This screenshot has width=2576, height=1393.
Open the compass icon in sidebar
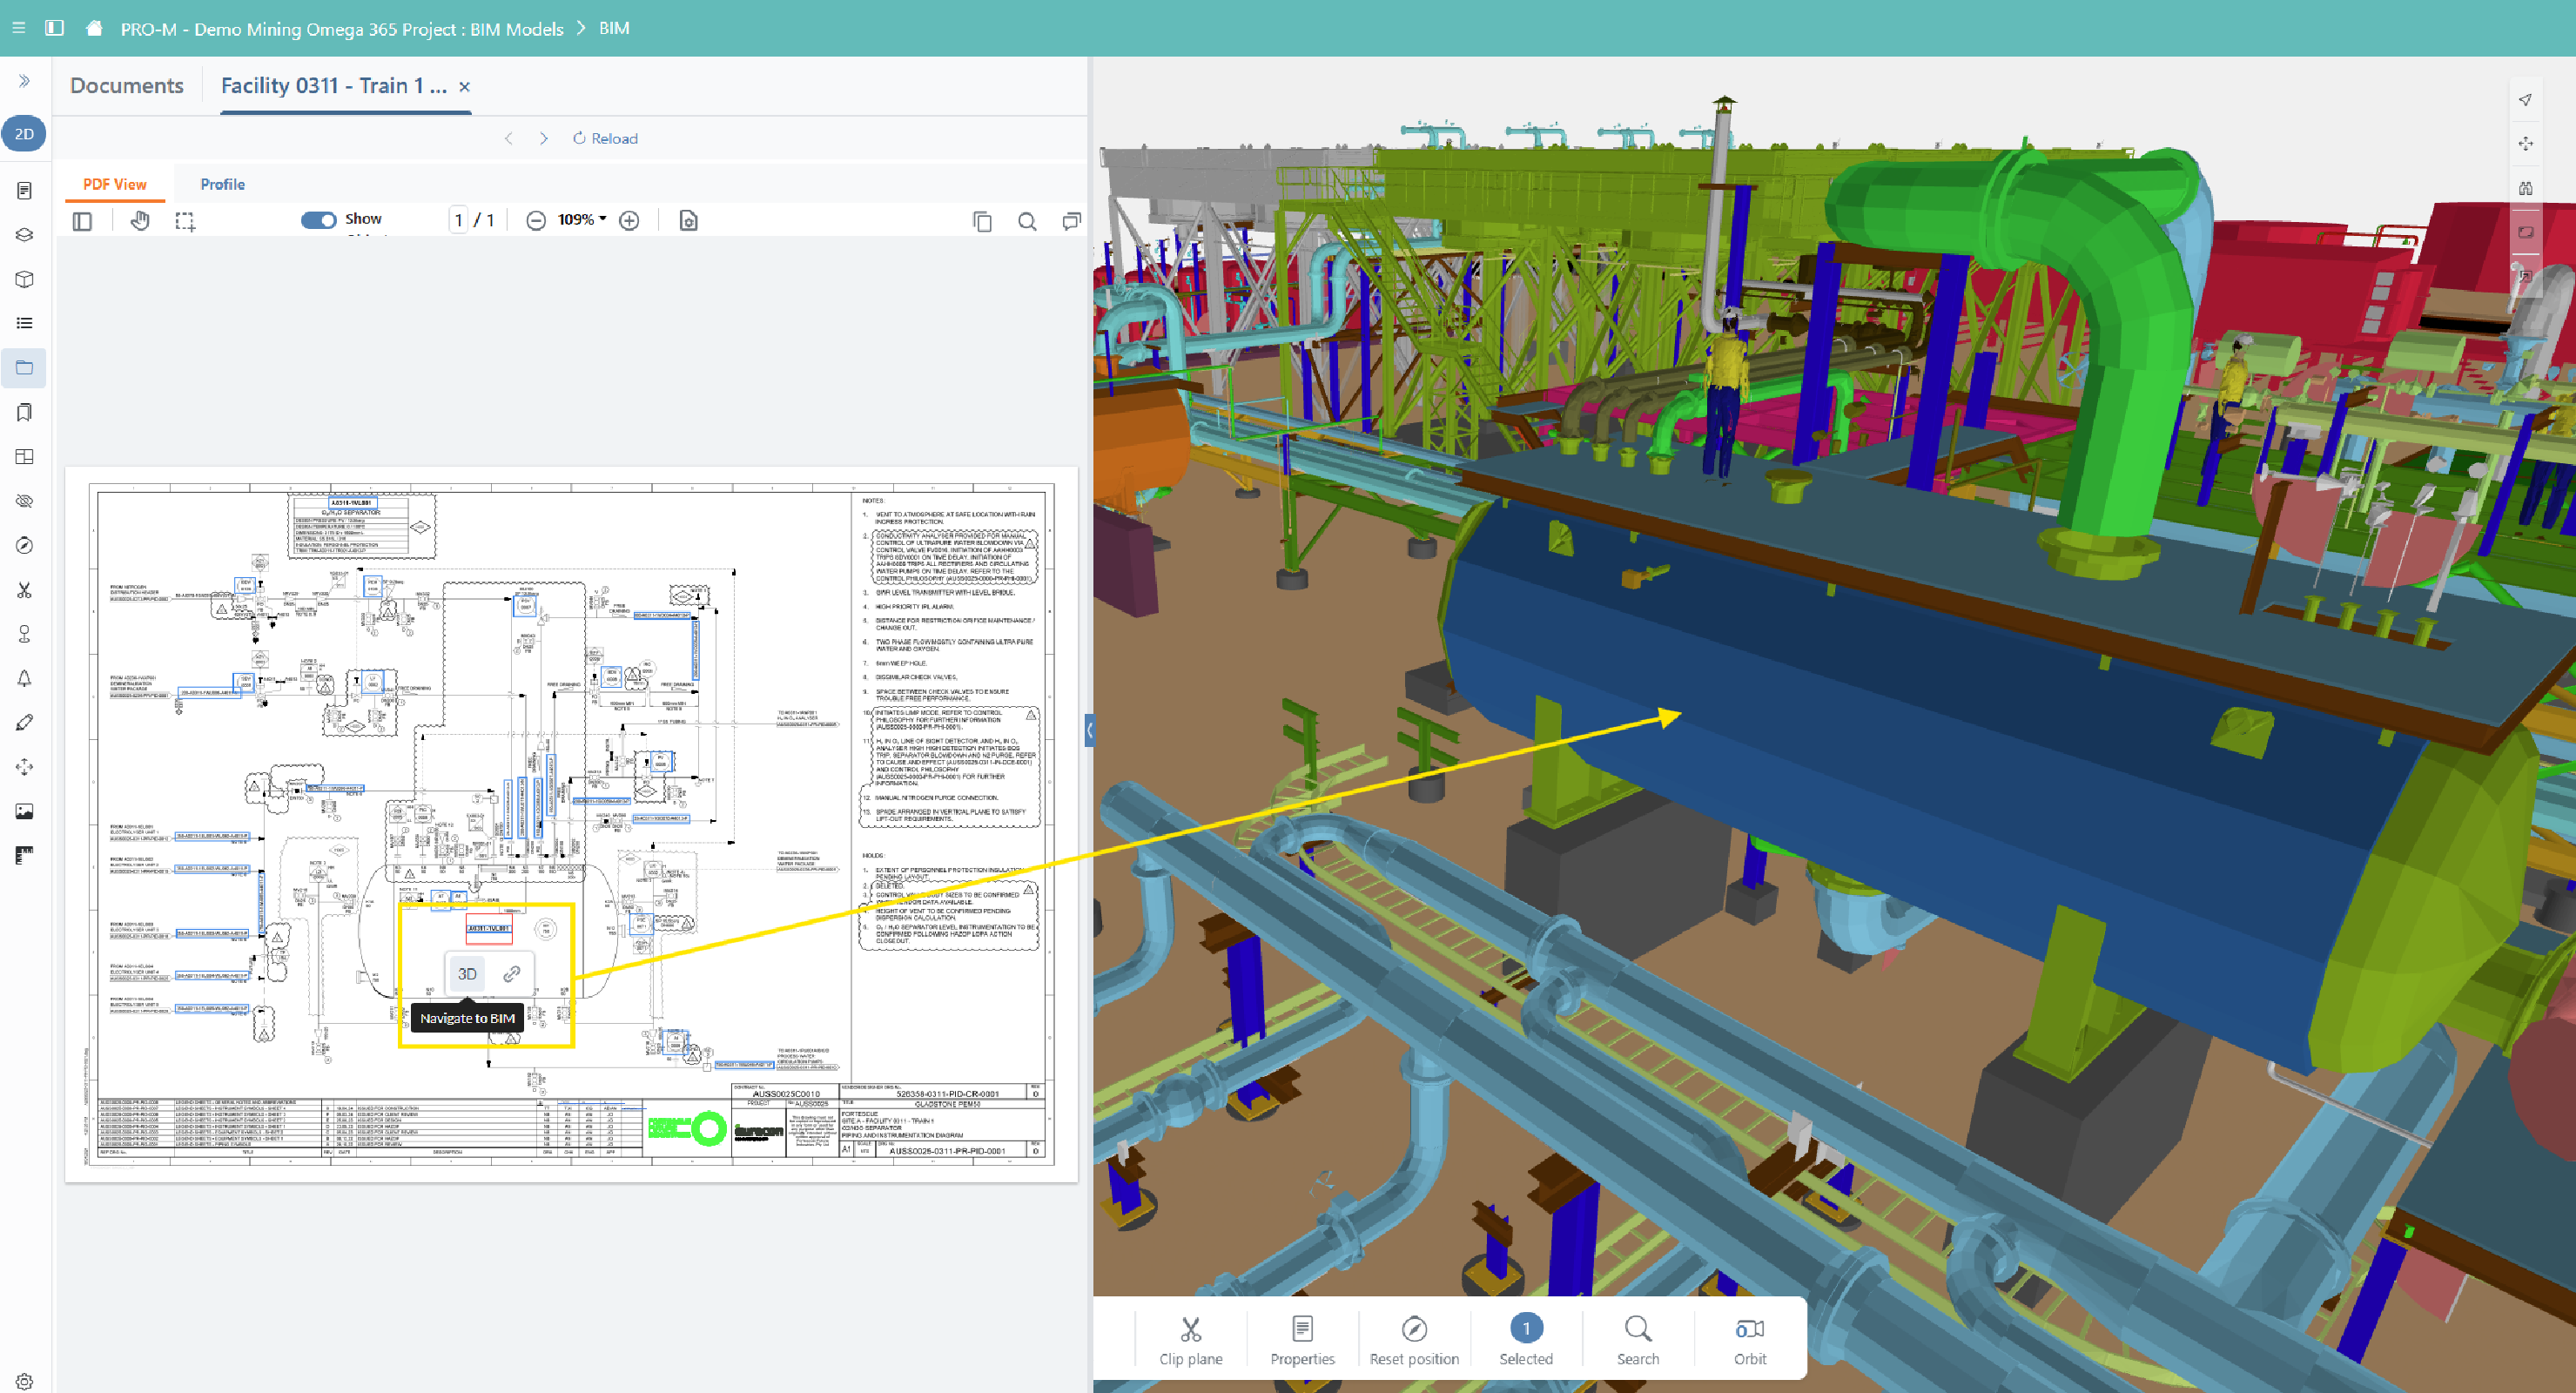24,546
